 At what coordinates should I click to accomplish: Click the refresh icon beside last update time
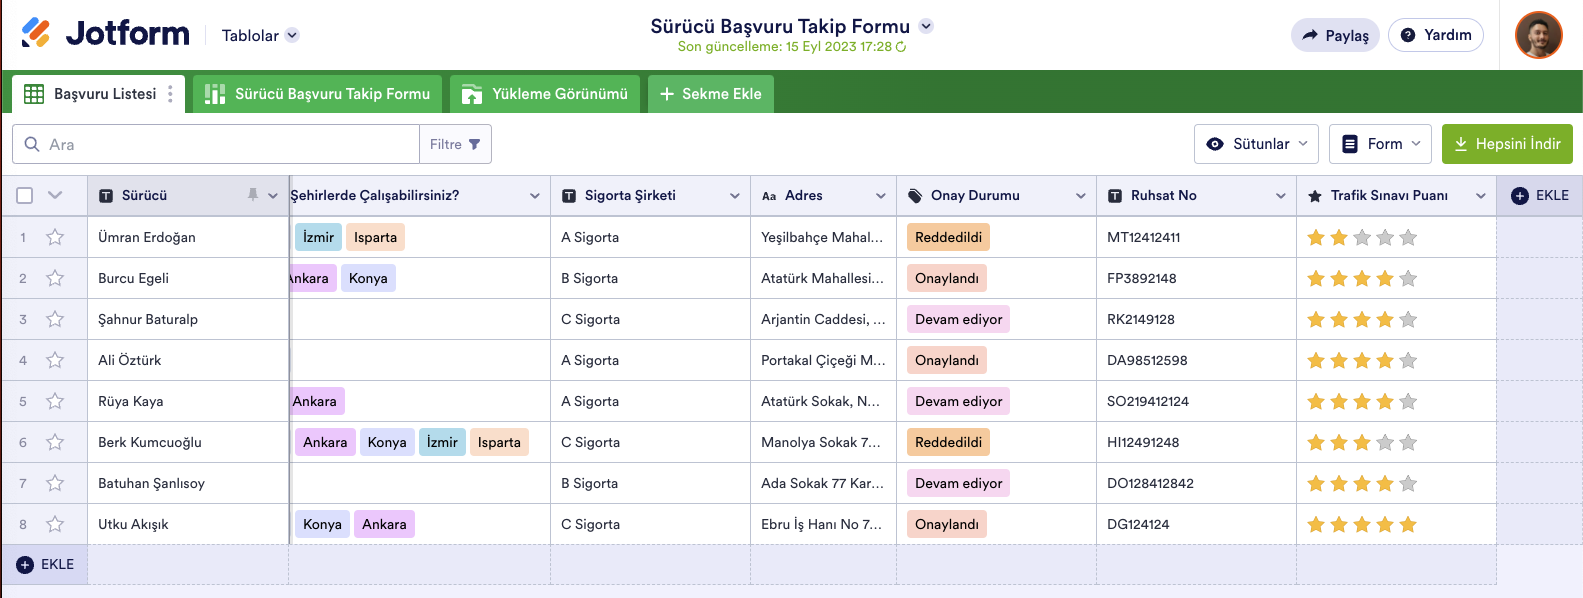click(x=901, y=47)
